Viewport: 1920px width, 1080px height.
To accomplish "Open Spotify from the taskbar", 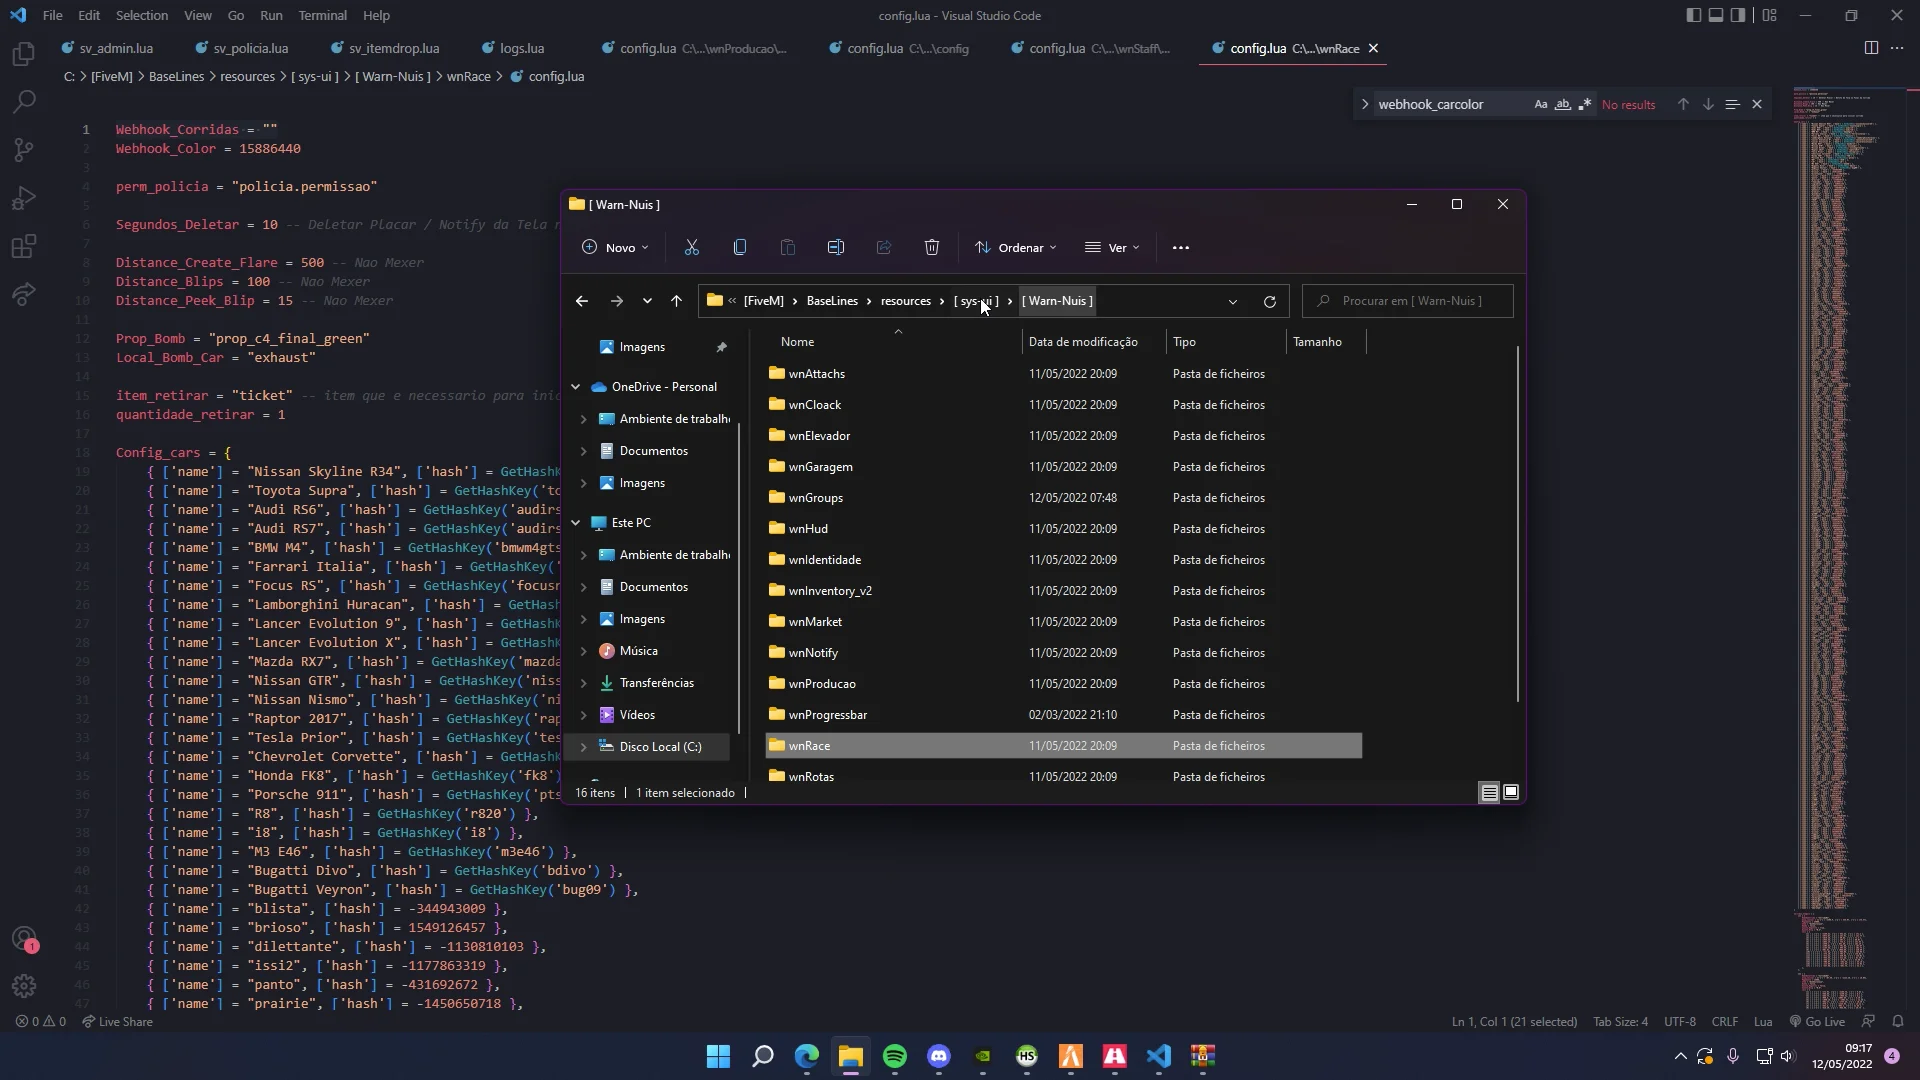I will [x=894, y=1056].
